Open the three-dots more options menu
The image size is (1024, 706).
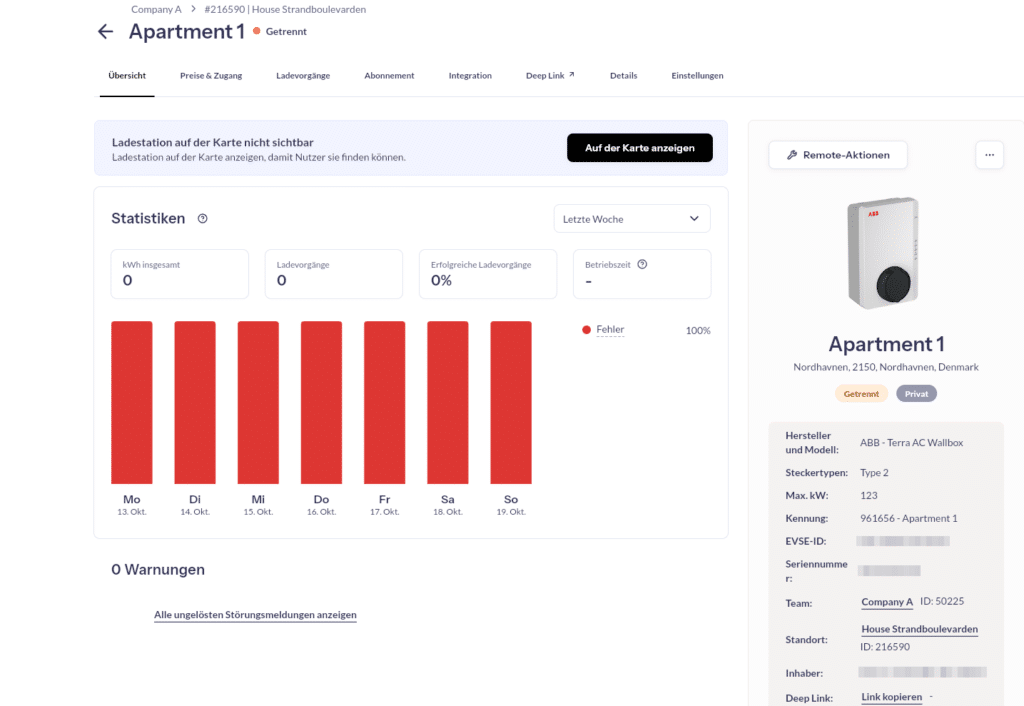(989, 155)
